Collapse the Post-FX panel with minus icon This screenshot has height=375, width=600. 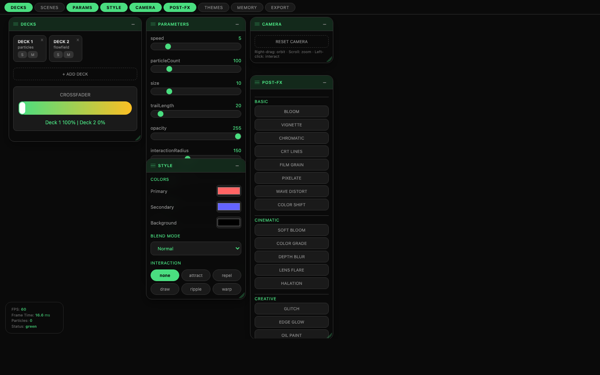324,82
